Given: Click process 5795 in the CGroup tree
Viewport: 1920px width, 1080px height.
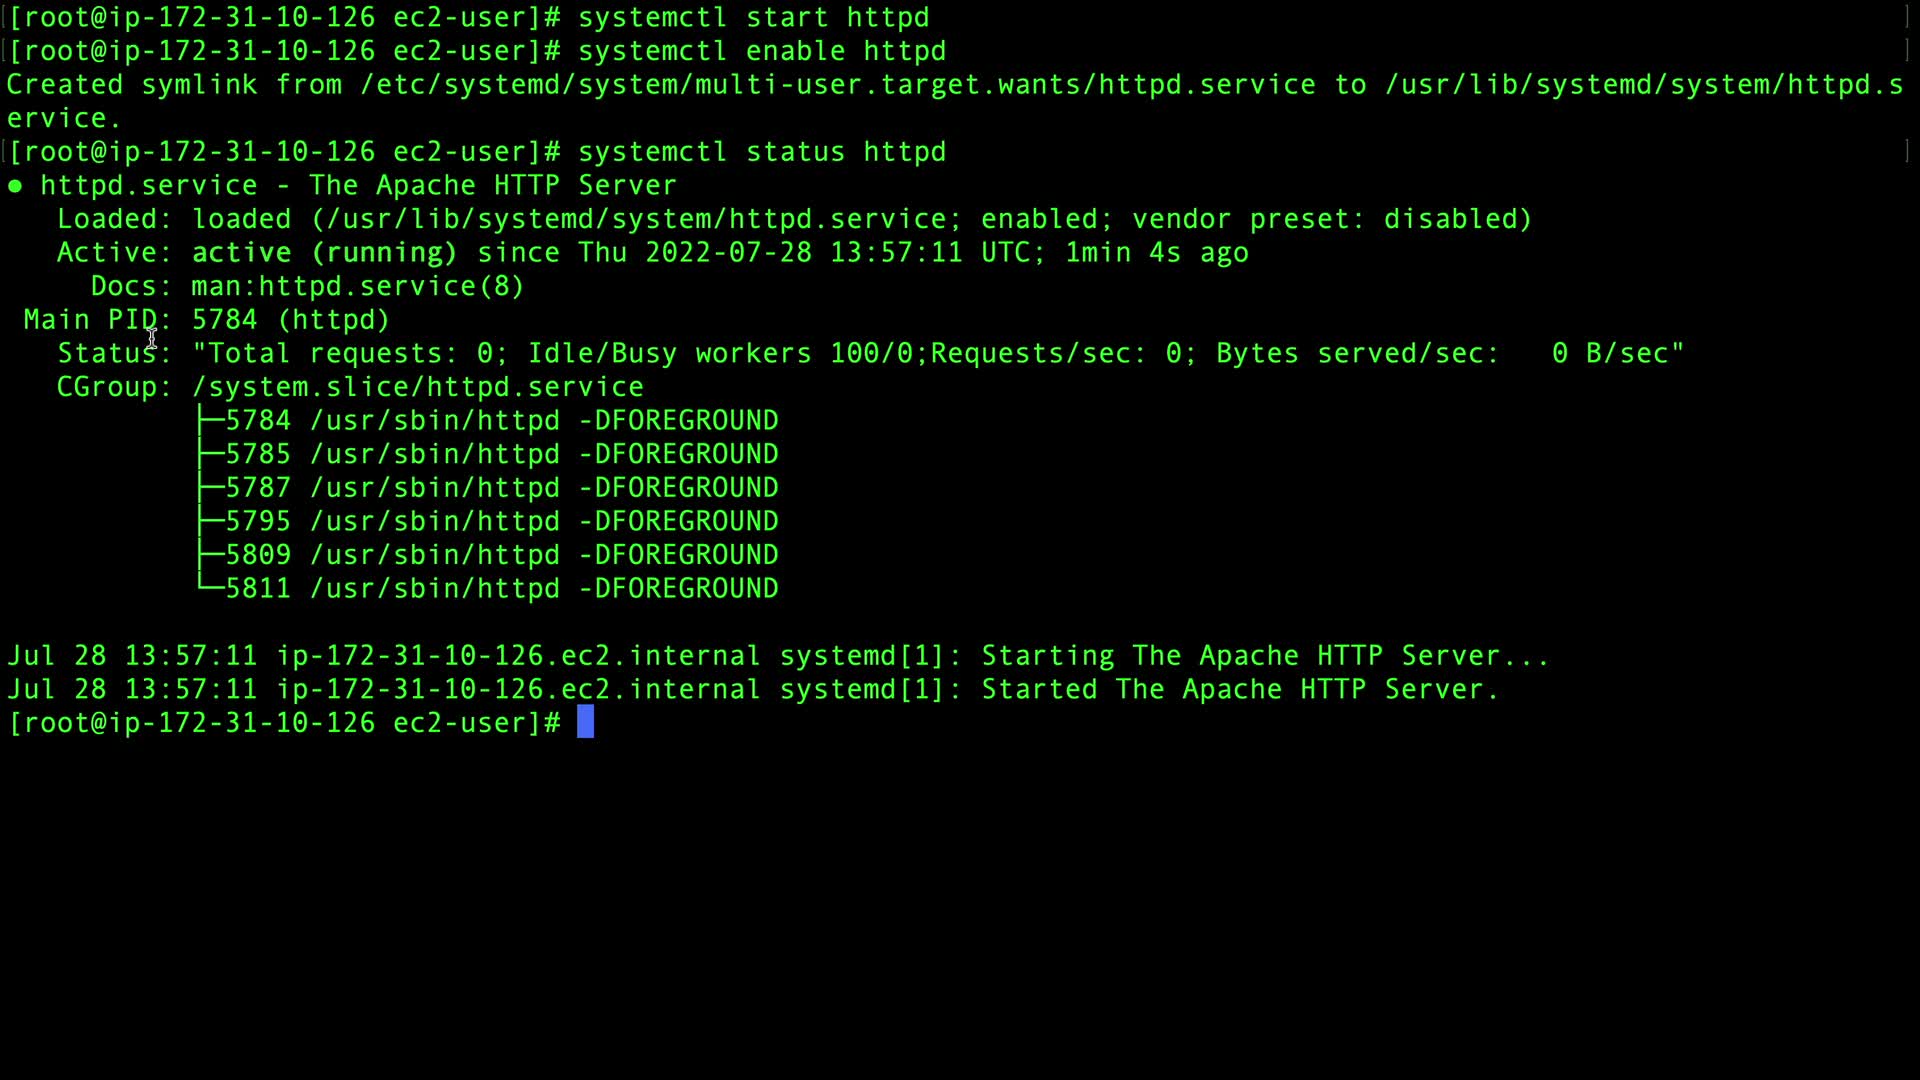Looking at the screenshot, I should point(258,522).
